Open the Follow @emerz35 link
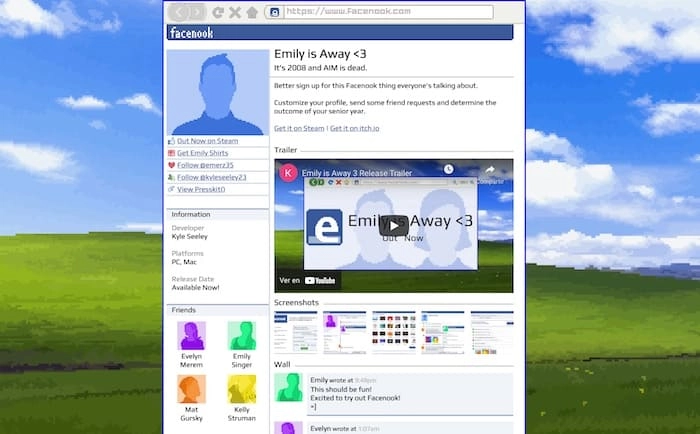700x434 pixels. (x=205, y=165)
